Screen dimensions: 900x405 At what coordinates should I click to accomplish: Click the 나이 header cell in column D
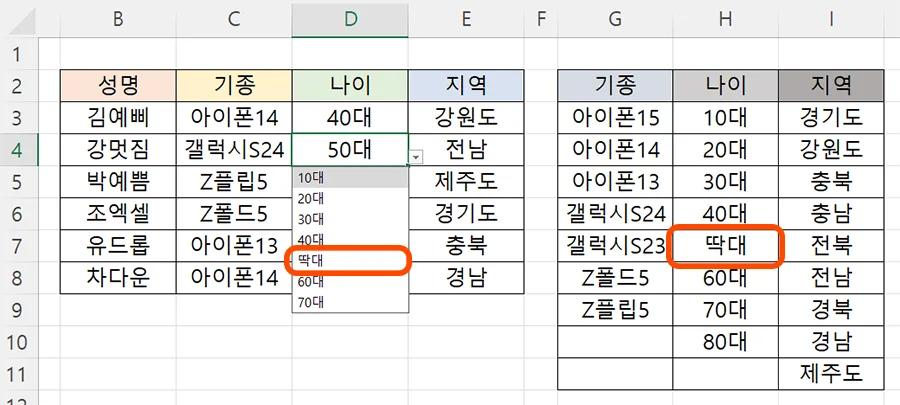click(x=350, y=85)
